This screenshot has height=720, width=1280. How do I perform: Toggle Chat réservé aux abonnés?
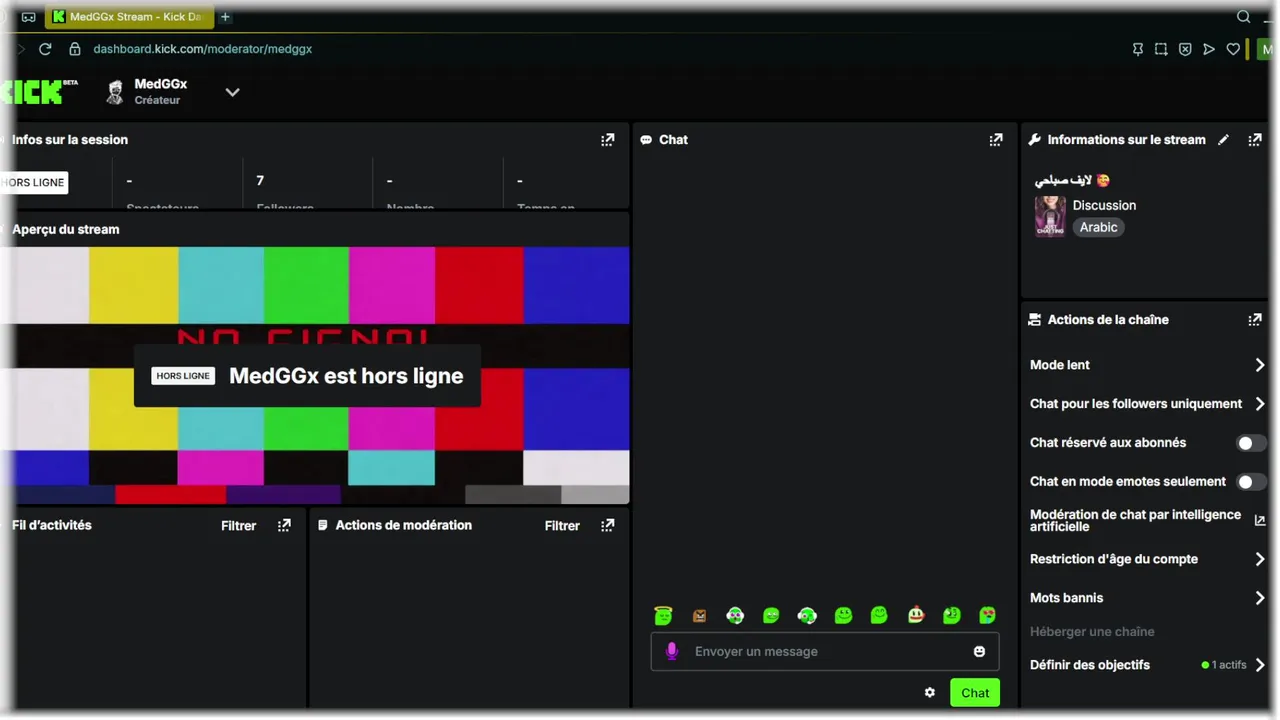pyautogui.click(x=1250, y=443)
